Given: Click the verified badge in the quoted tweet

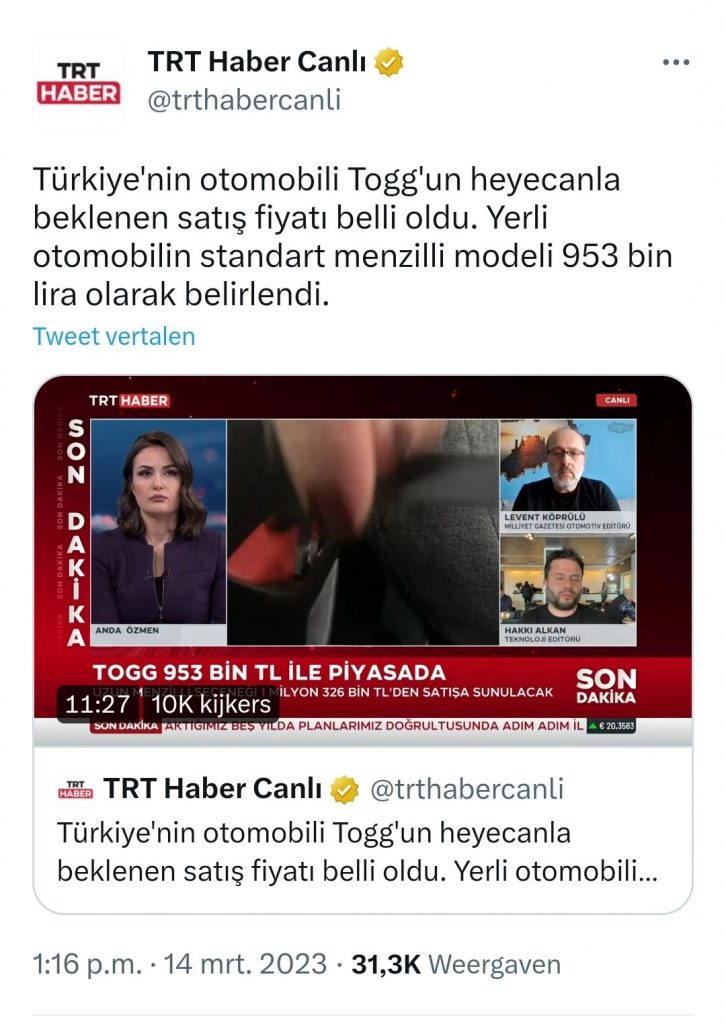Looking at the screenshot, I should tap(345, 790).
